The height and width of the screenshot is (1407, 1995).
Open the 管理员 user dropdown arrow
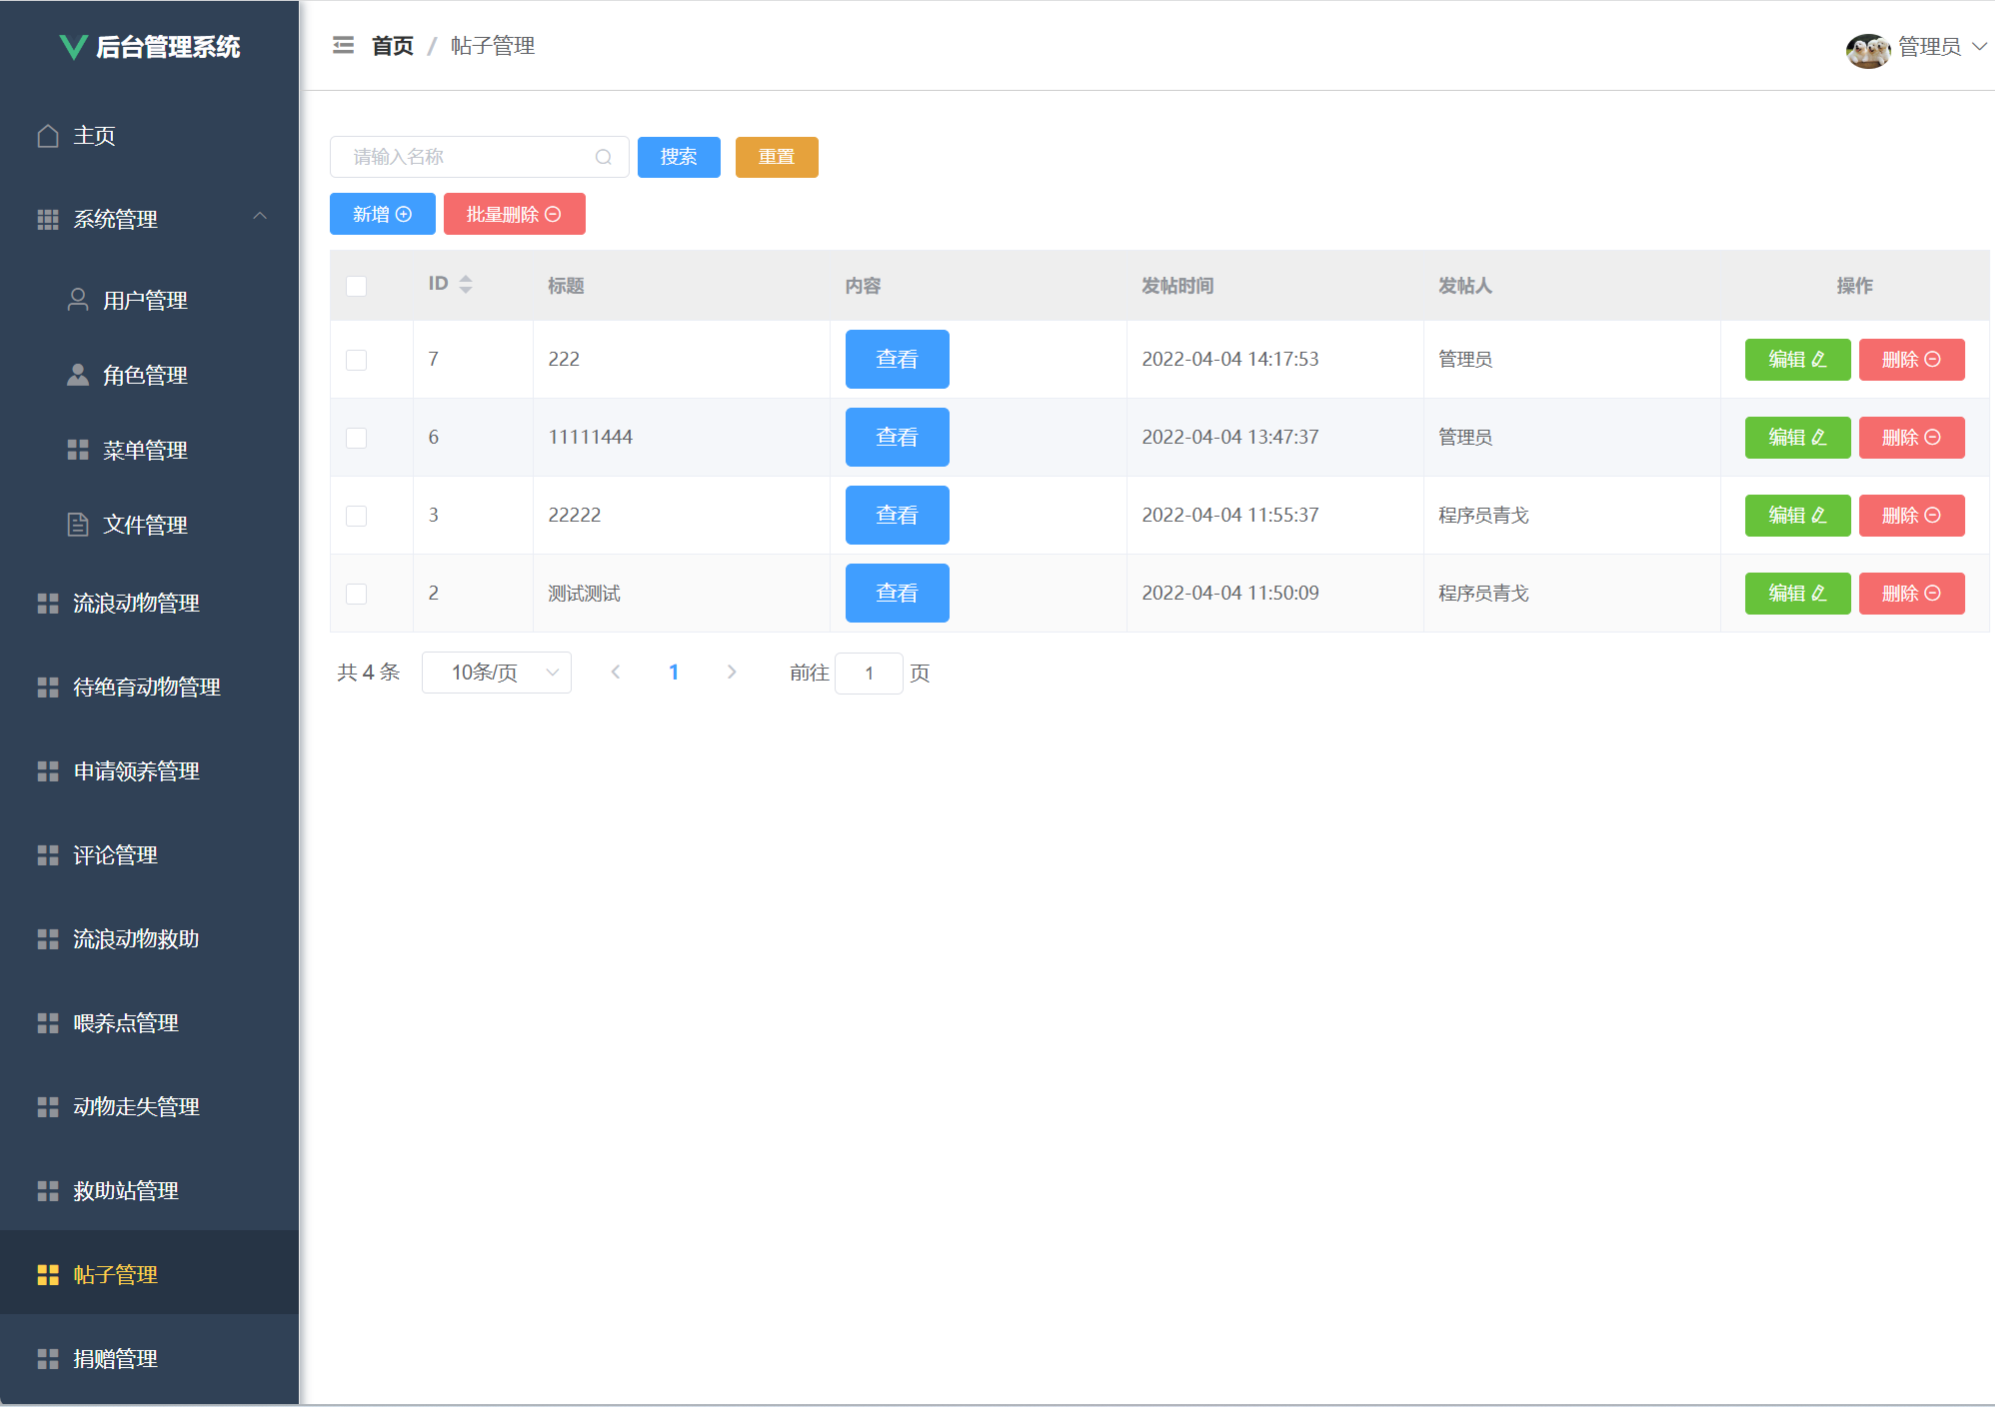coord(1978,46)
